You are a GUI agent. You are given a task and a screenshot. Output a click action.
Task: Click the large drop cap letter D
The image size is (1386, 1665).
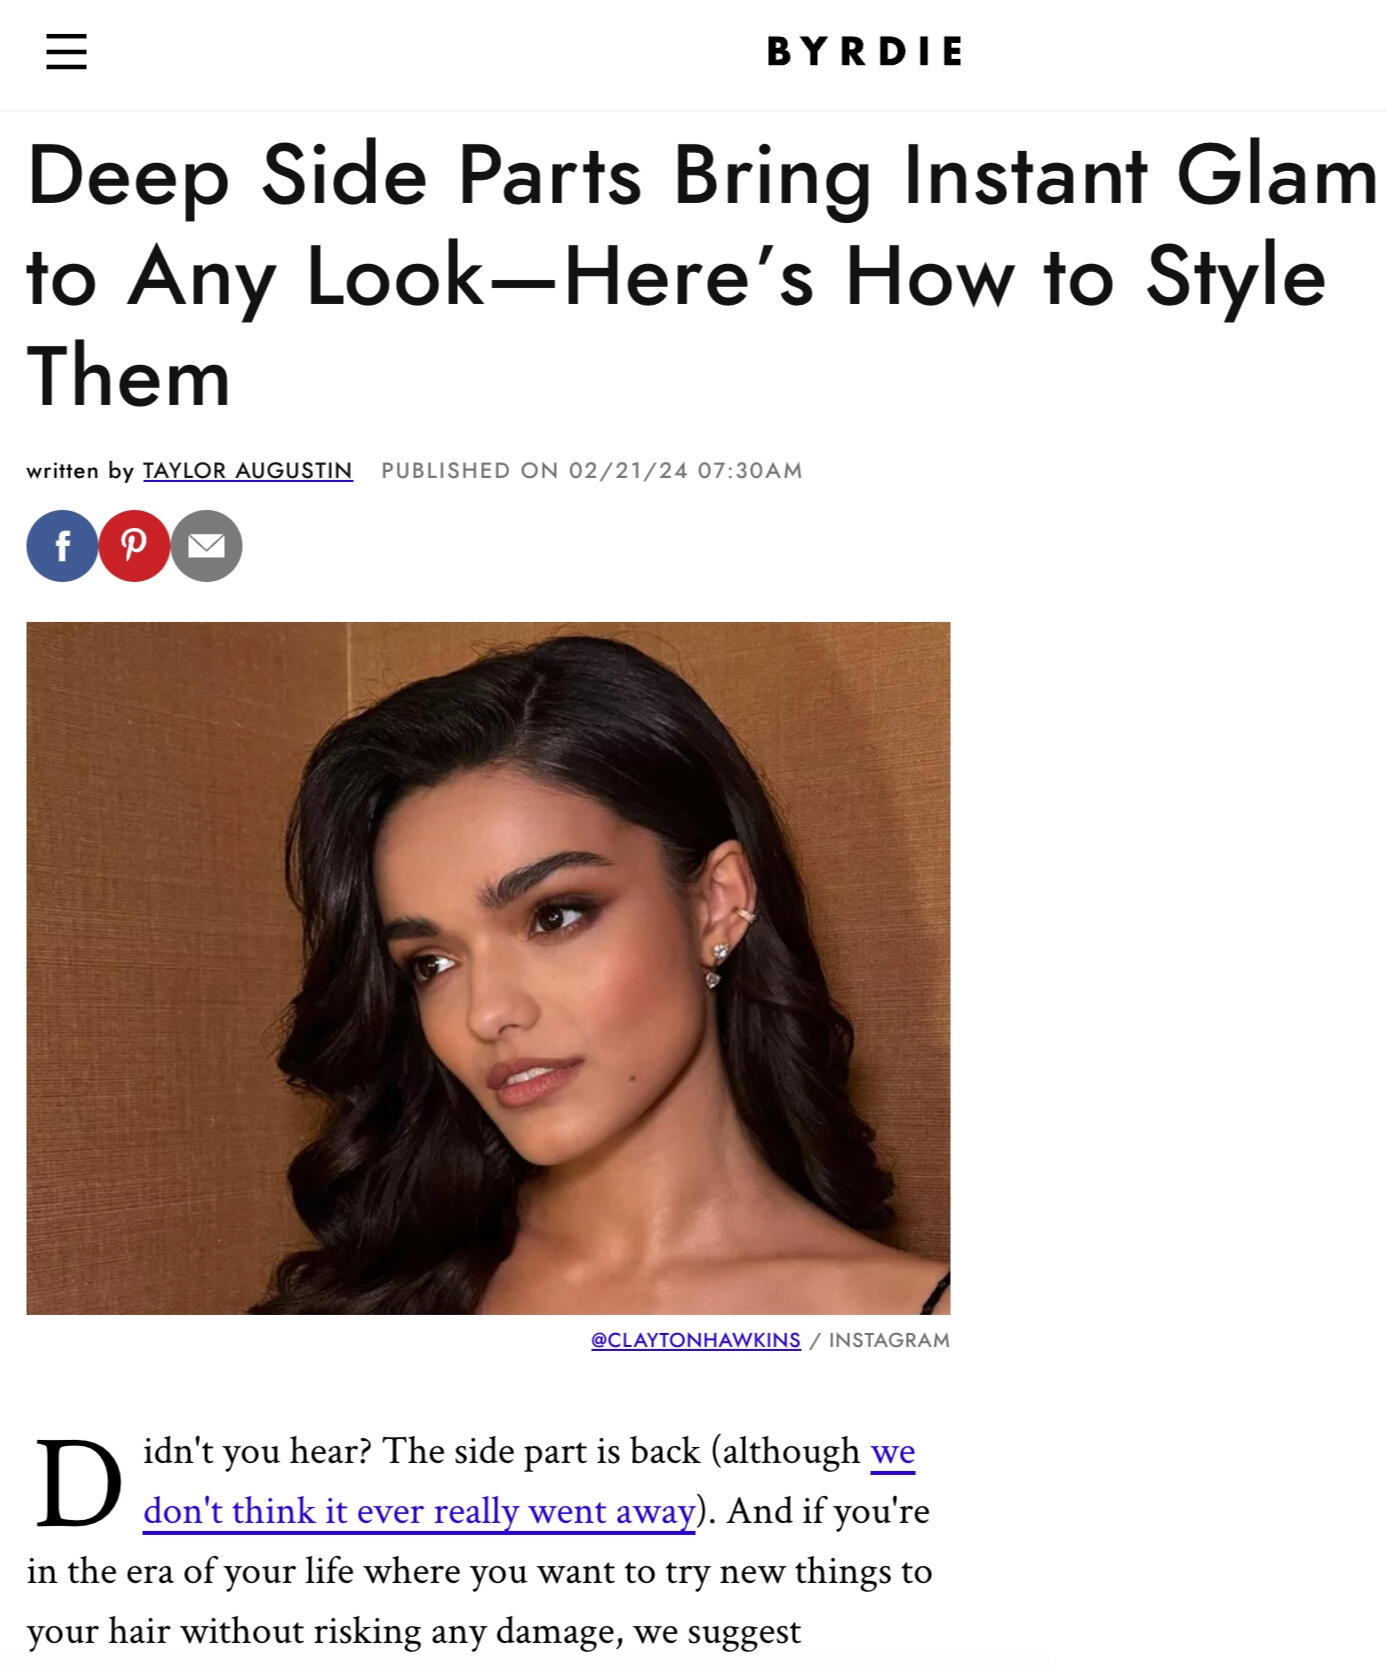coord(78,1483)
